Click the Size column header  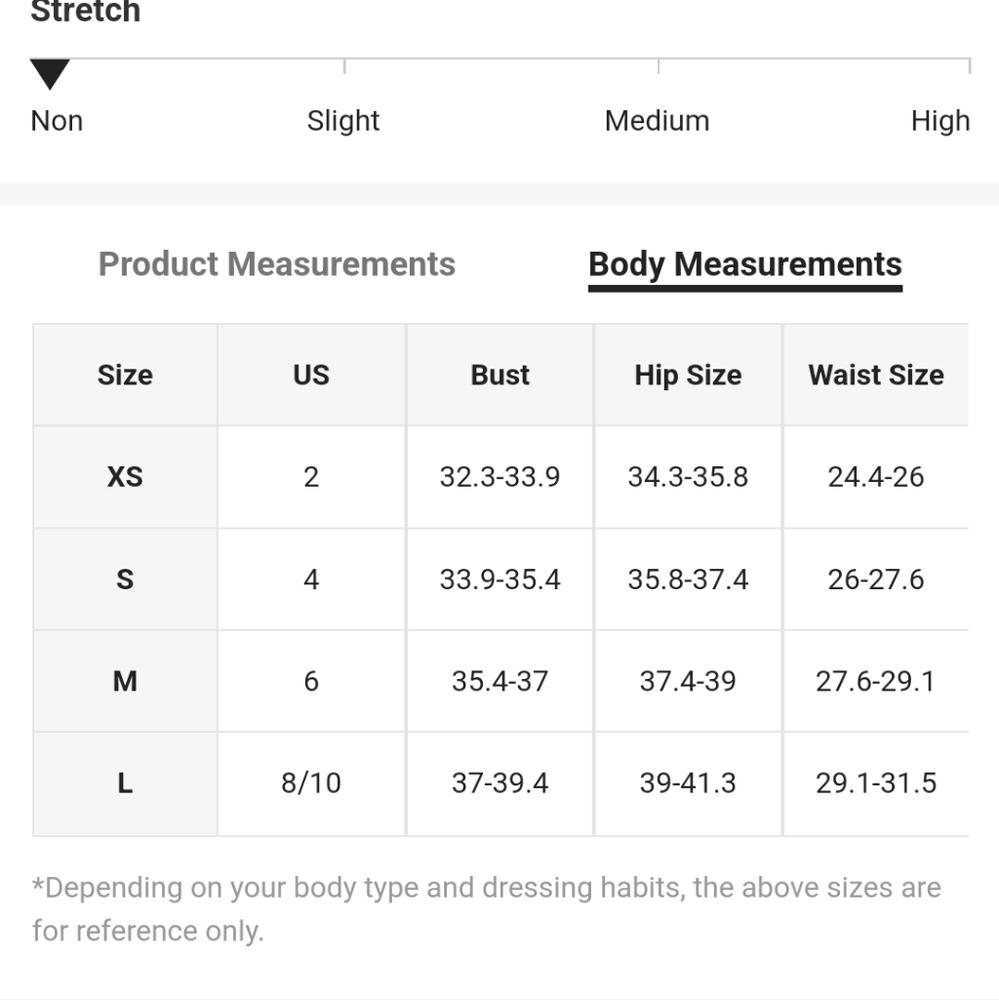pyautogui.click(x=125, y=375)
